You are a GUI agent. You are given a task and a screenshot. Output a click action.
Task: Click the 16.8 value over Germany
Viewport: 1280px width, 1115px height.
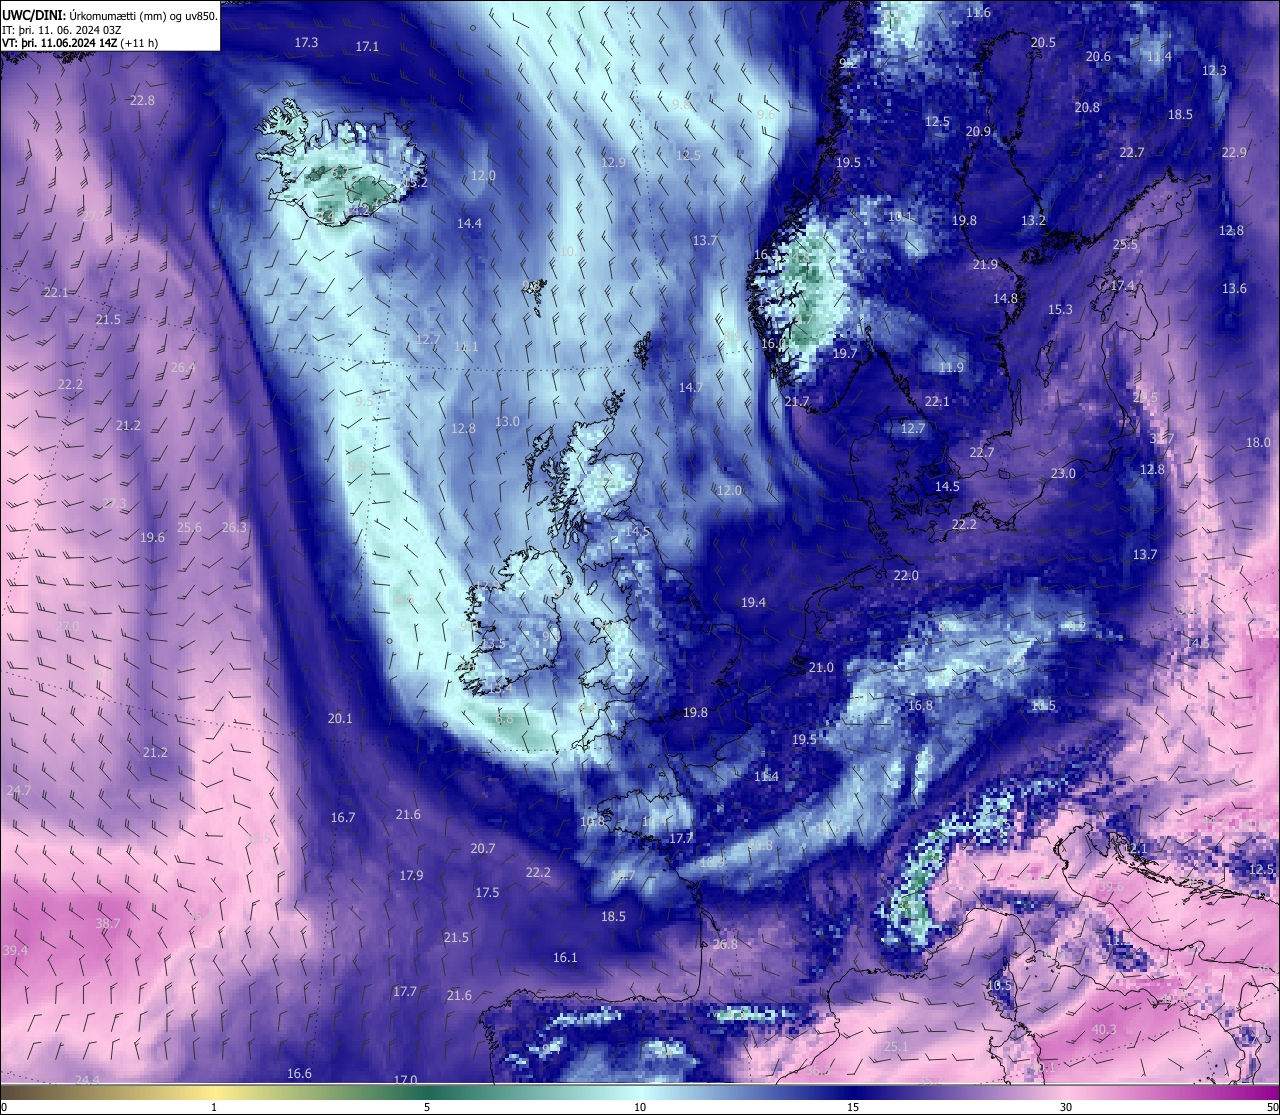pyautogui.click(x=920, y=706)
